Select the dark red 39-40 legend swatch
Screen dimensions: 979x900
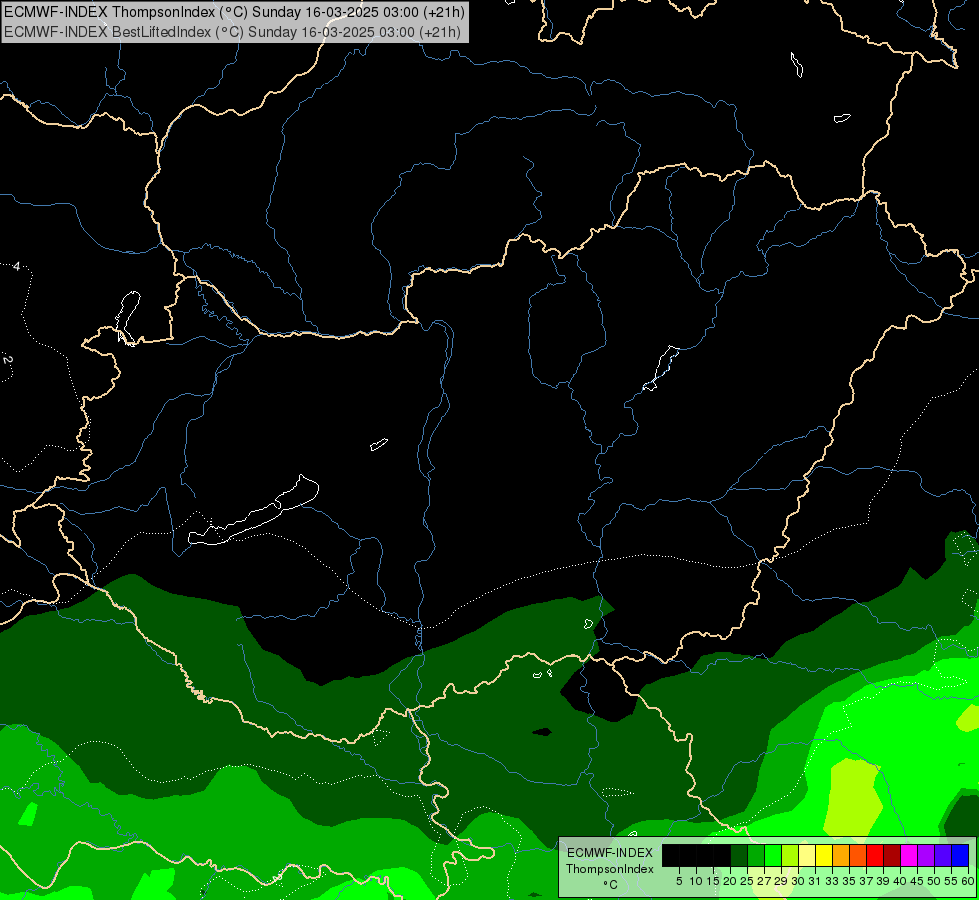point(892,855)
